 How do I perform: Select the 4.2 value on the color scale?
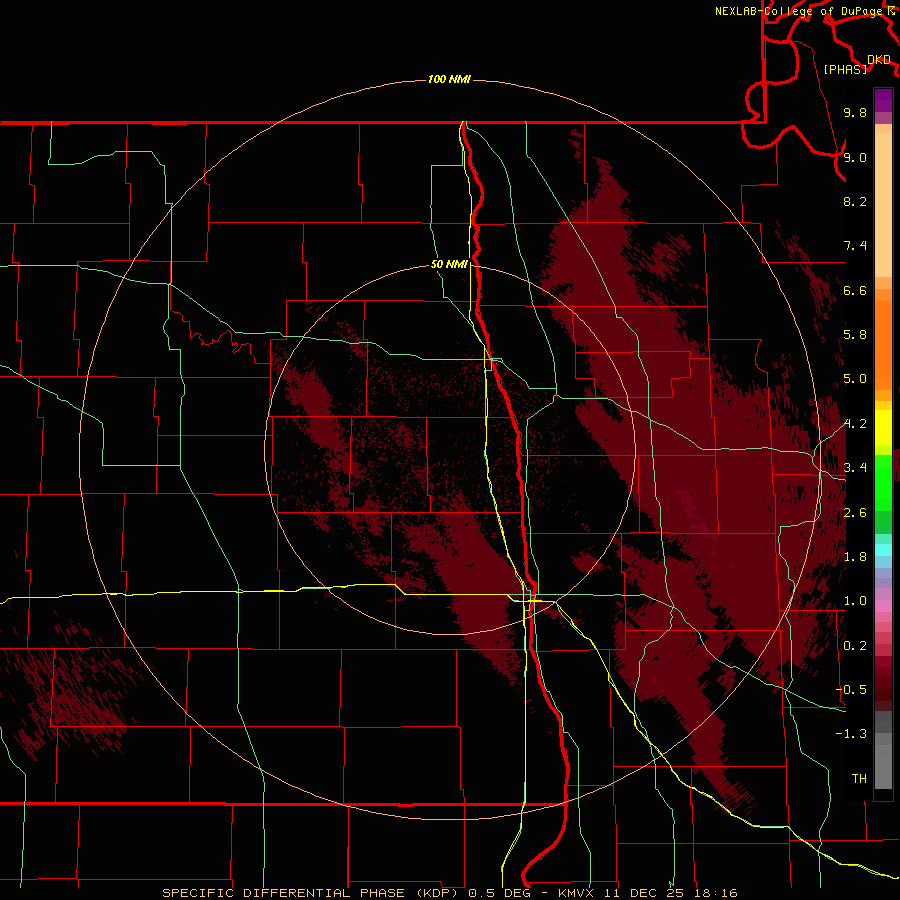click(855, 424)
